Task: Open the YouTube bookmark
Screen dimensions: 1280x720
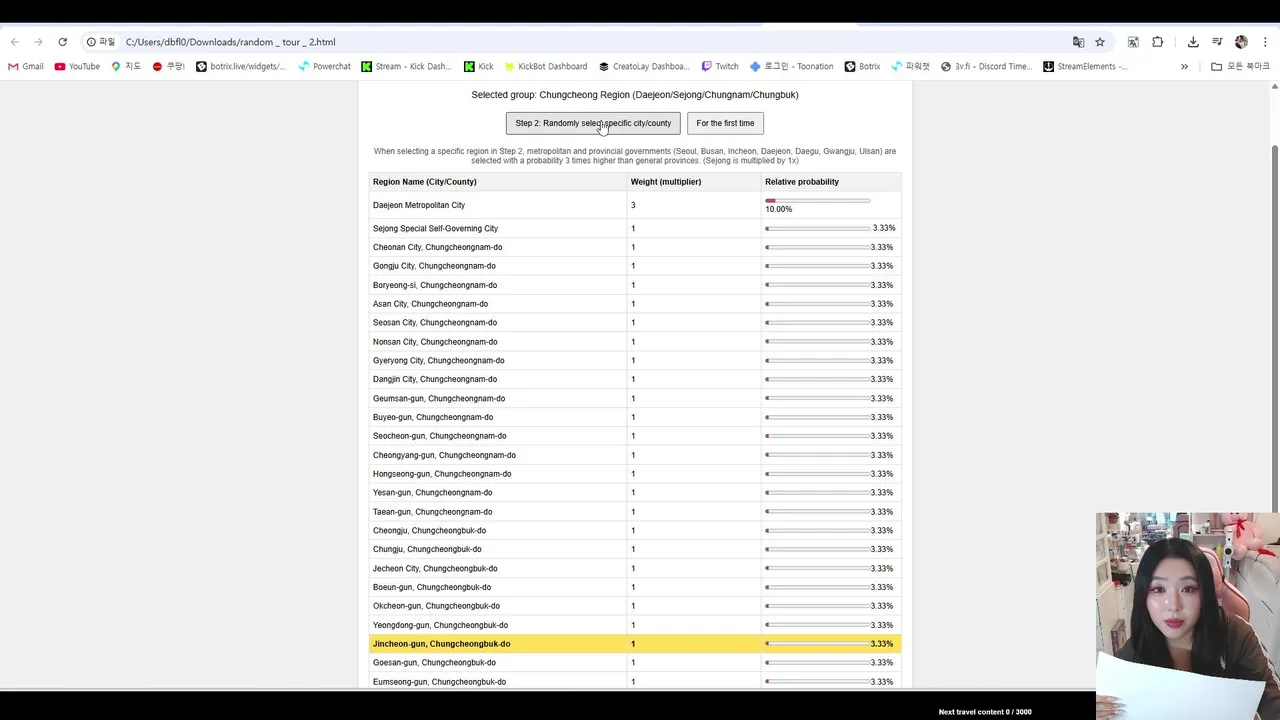Action: tap(77, 67)
